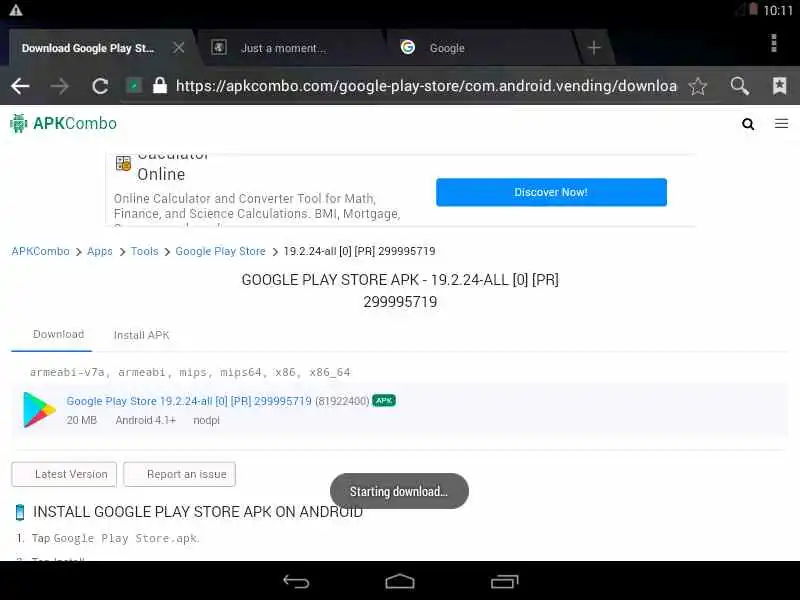Click the Online calculator ad title
Viewport: 800px width, 600px height.
161,174
